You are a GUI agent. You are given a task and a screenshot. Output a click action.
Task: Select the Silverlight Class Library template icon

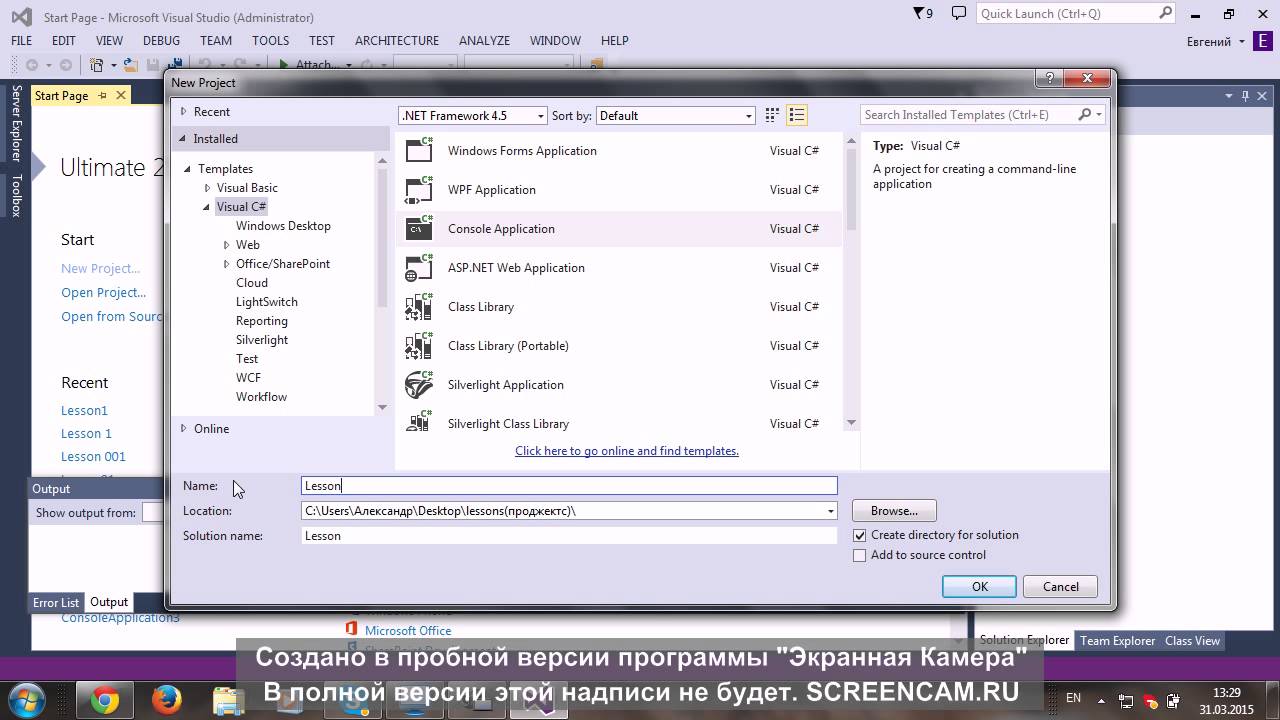(419, 423)
